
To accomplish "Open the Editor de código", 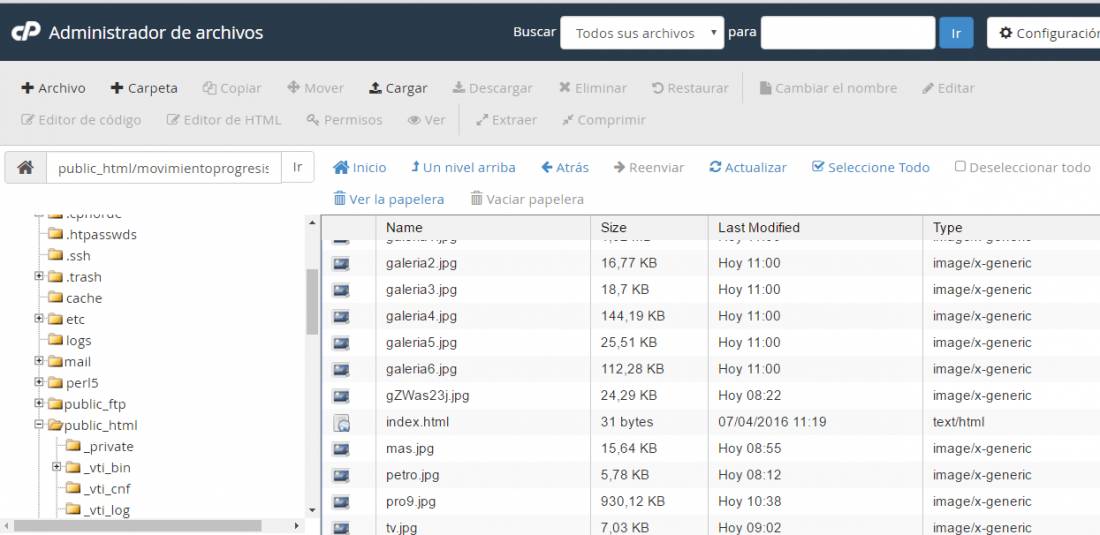I will (81, 120).
